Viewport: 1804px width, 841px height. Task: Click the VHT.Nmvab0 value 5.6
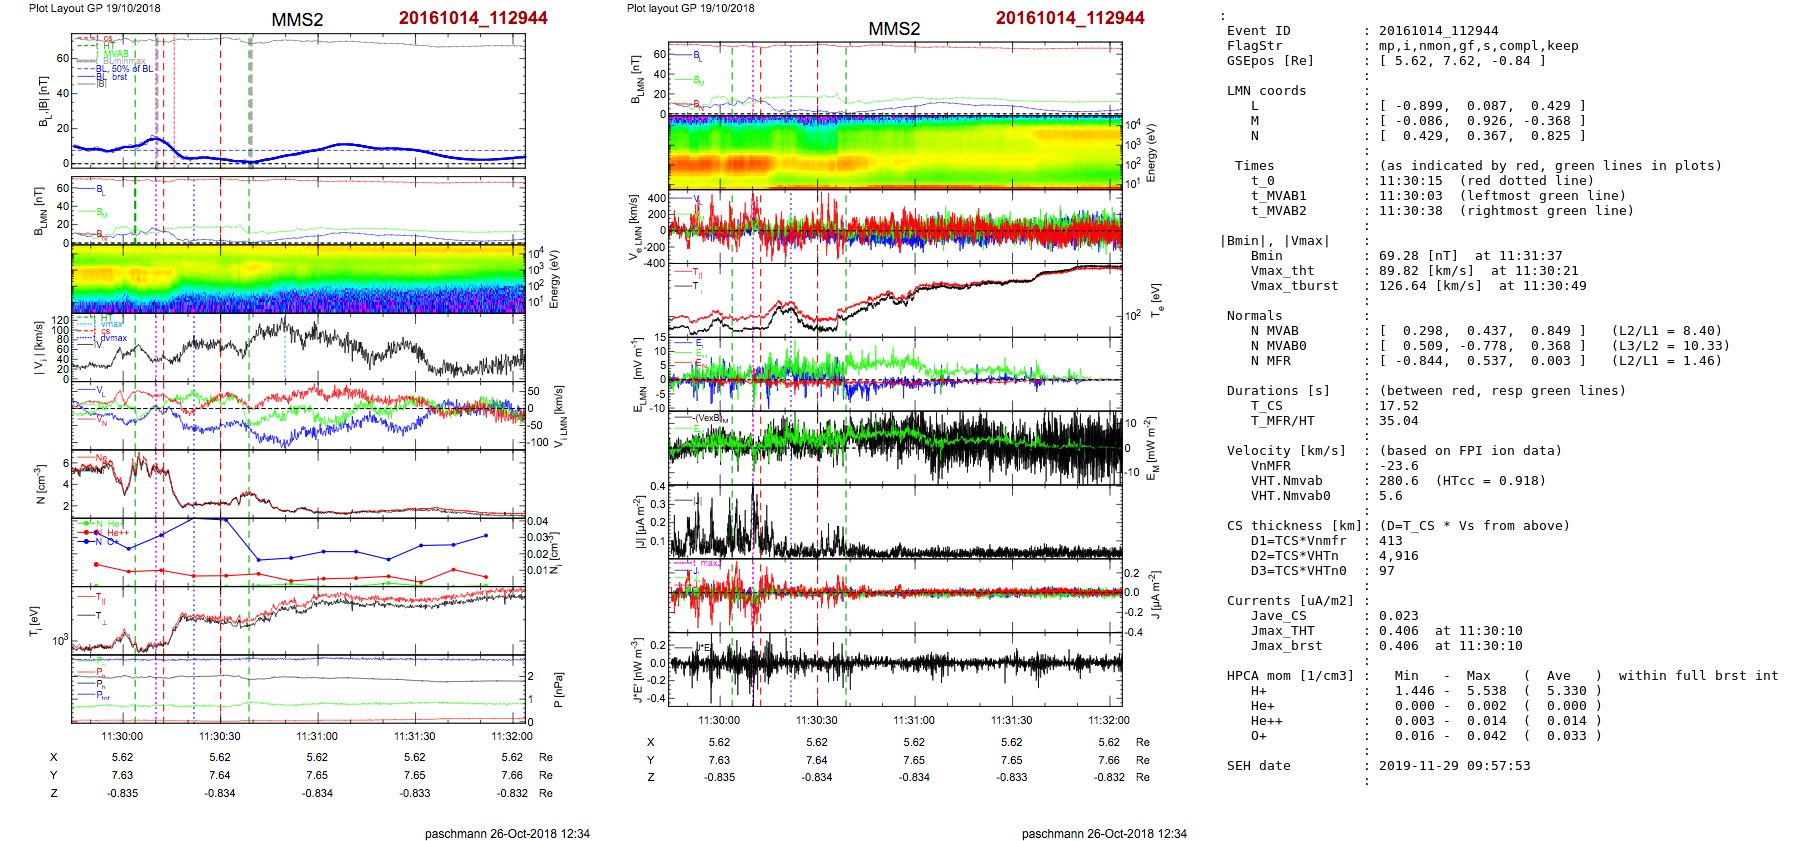1390,496
